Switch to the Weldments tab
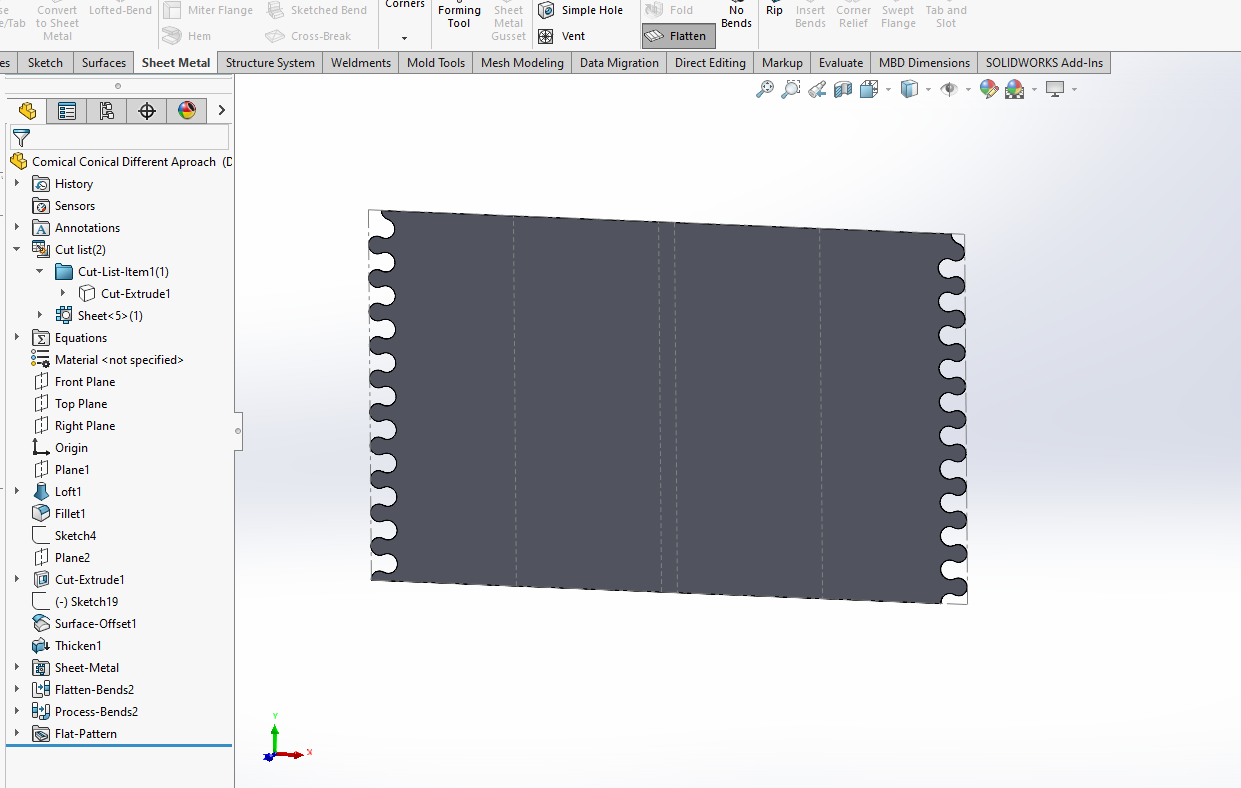1241x788 pixels. pyautogui.click(x=360, y=62)
